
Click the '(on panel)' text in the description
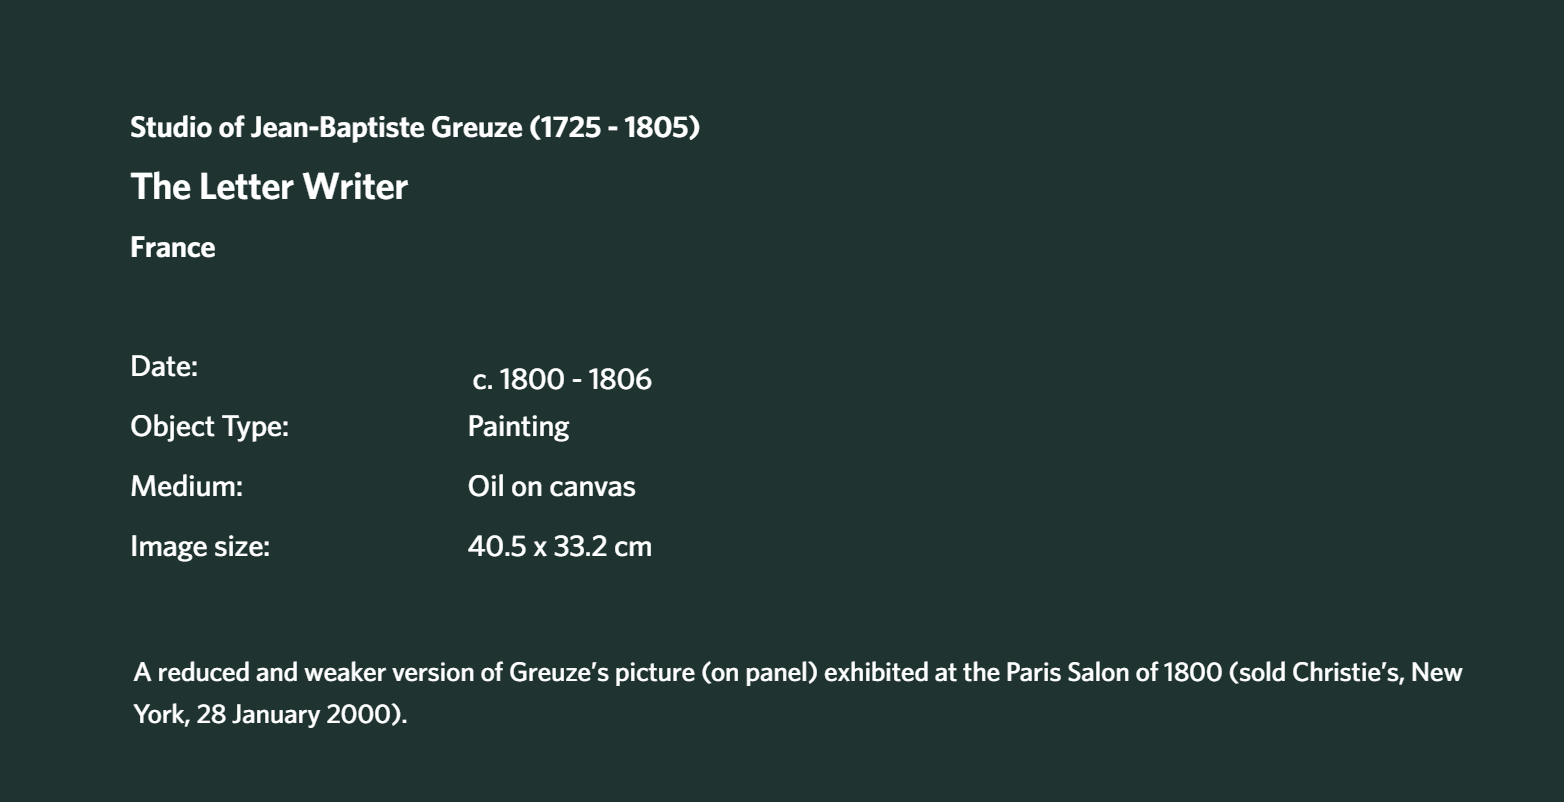(x=761, y=673)
